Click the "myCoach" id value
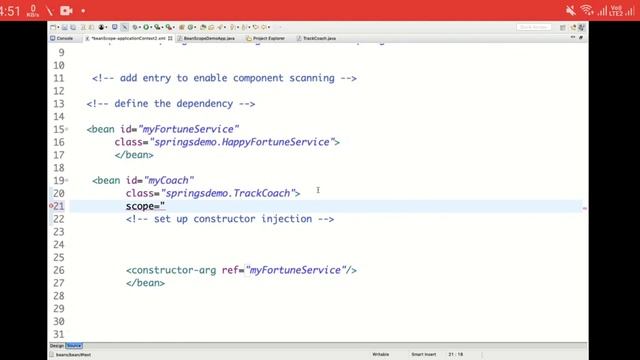This screenshot has width=640, height=360. pos(169,180)
